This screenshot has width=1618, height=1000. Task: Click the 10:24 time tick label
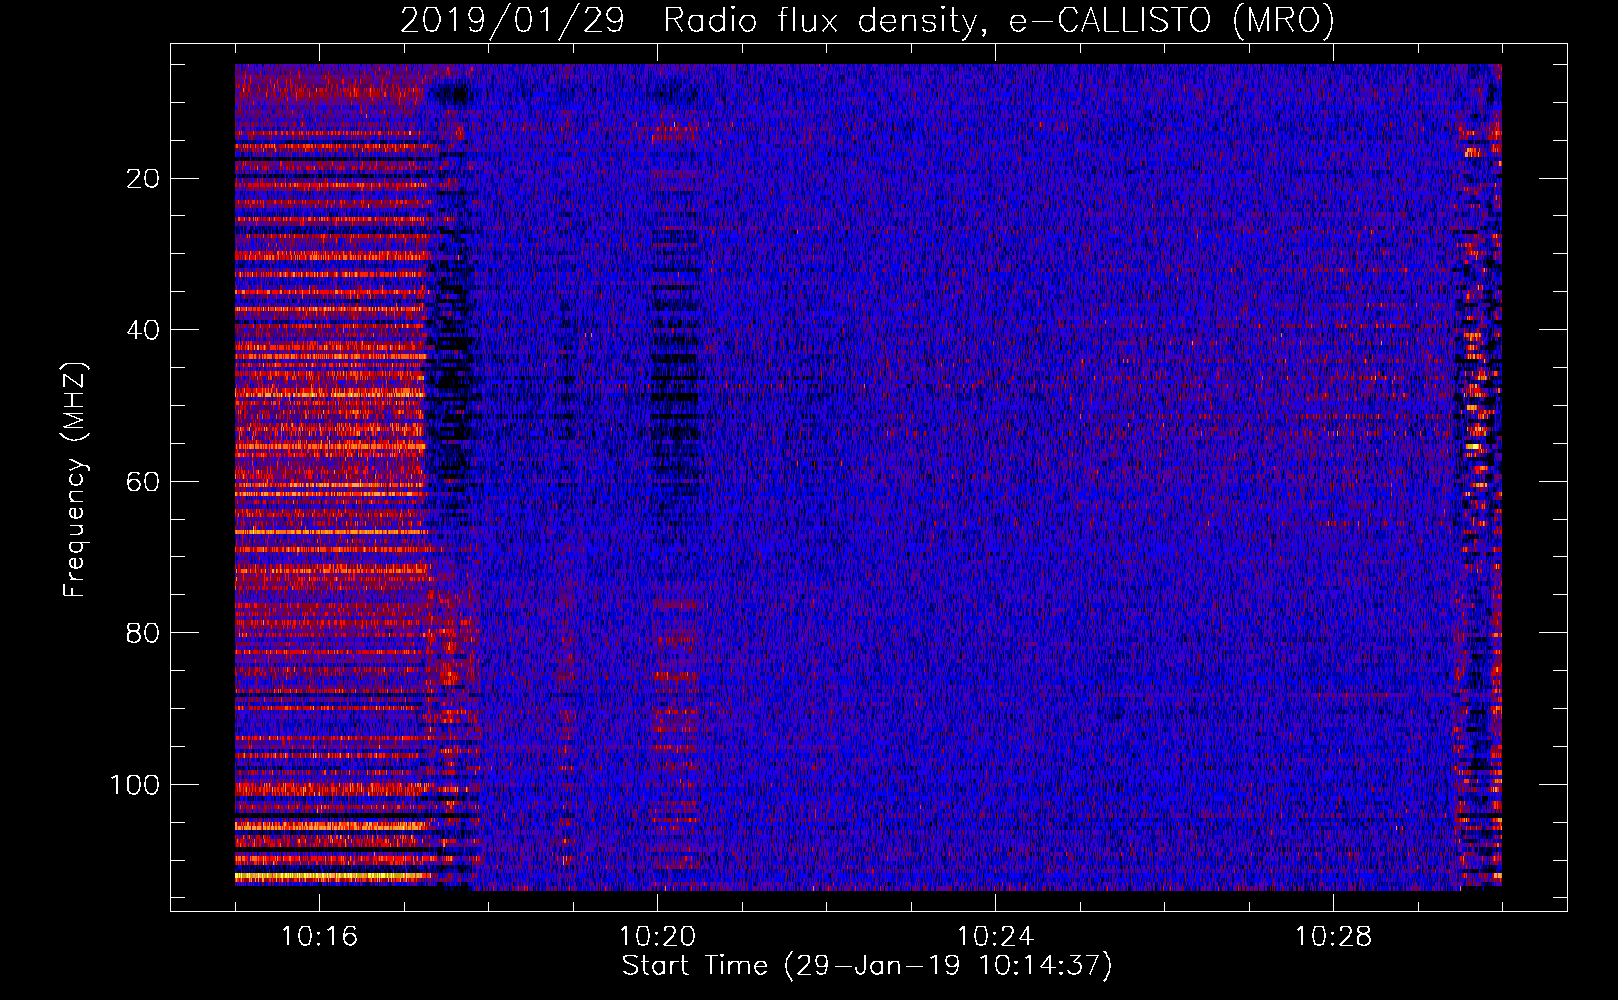[995, 937]
